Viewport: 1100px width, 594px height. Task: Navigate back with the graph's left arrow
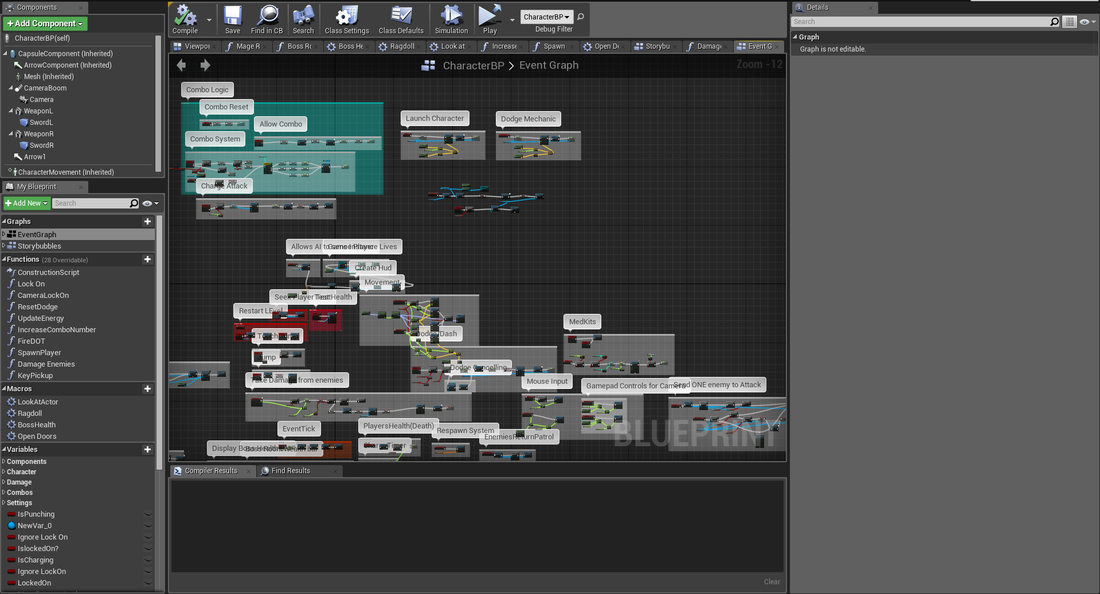(x=181, y=65)
